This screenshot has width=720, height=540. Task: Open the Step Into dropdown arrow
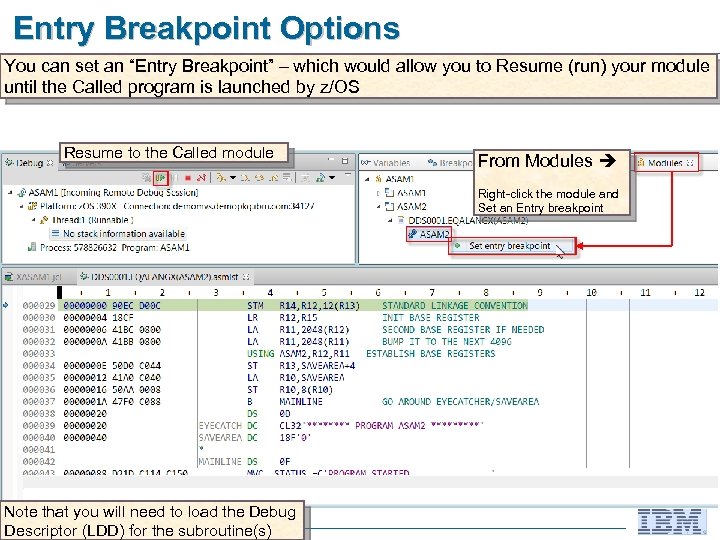point(232,178)
